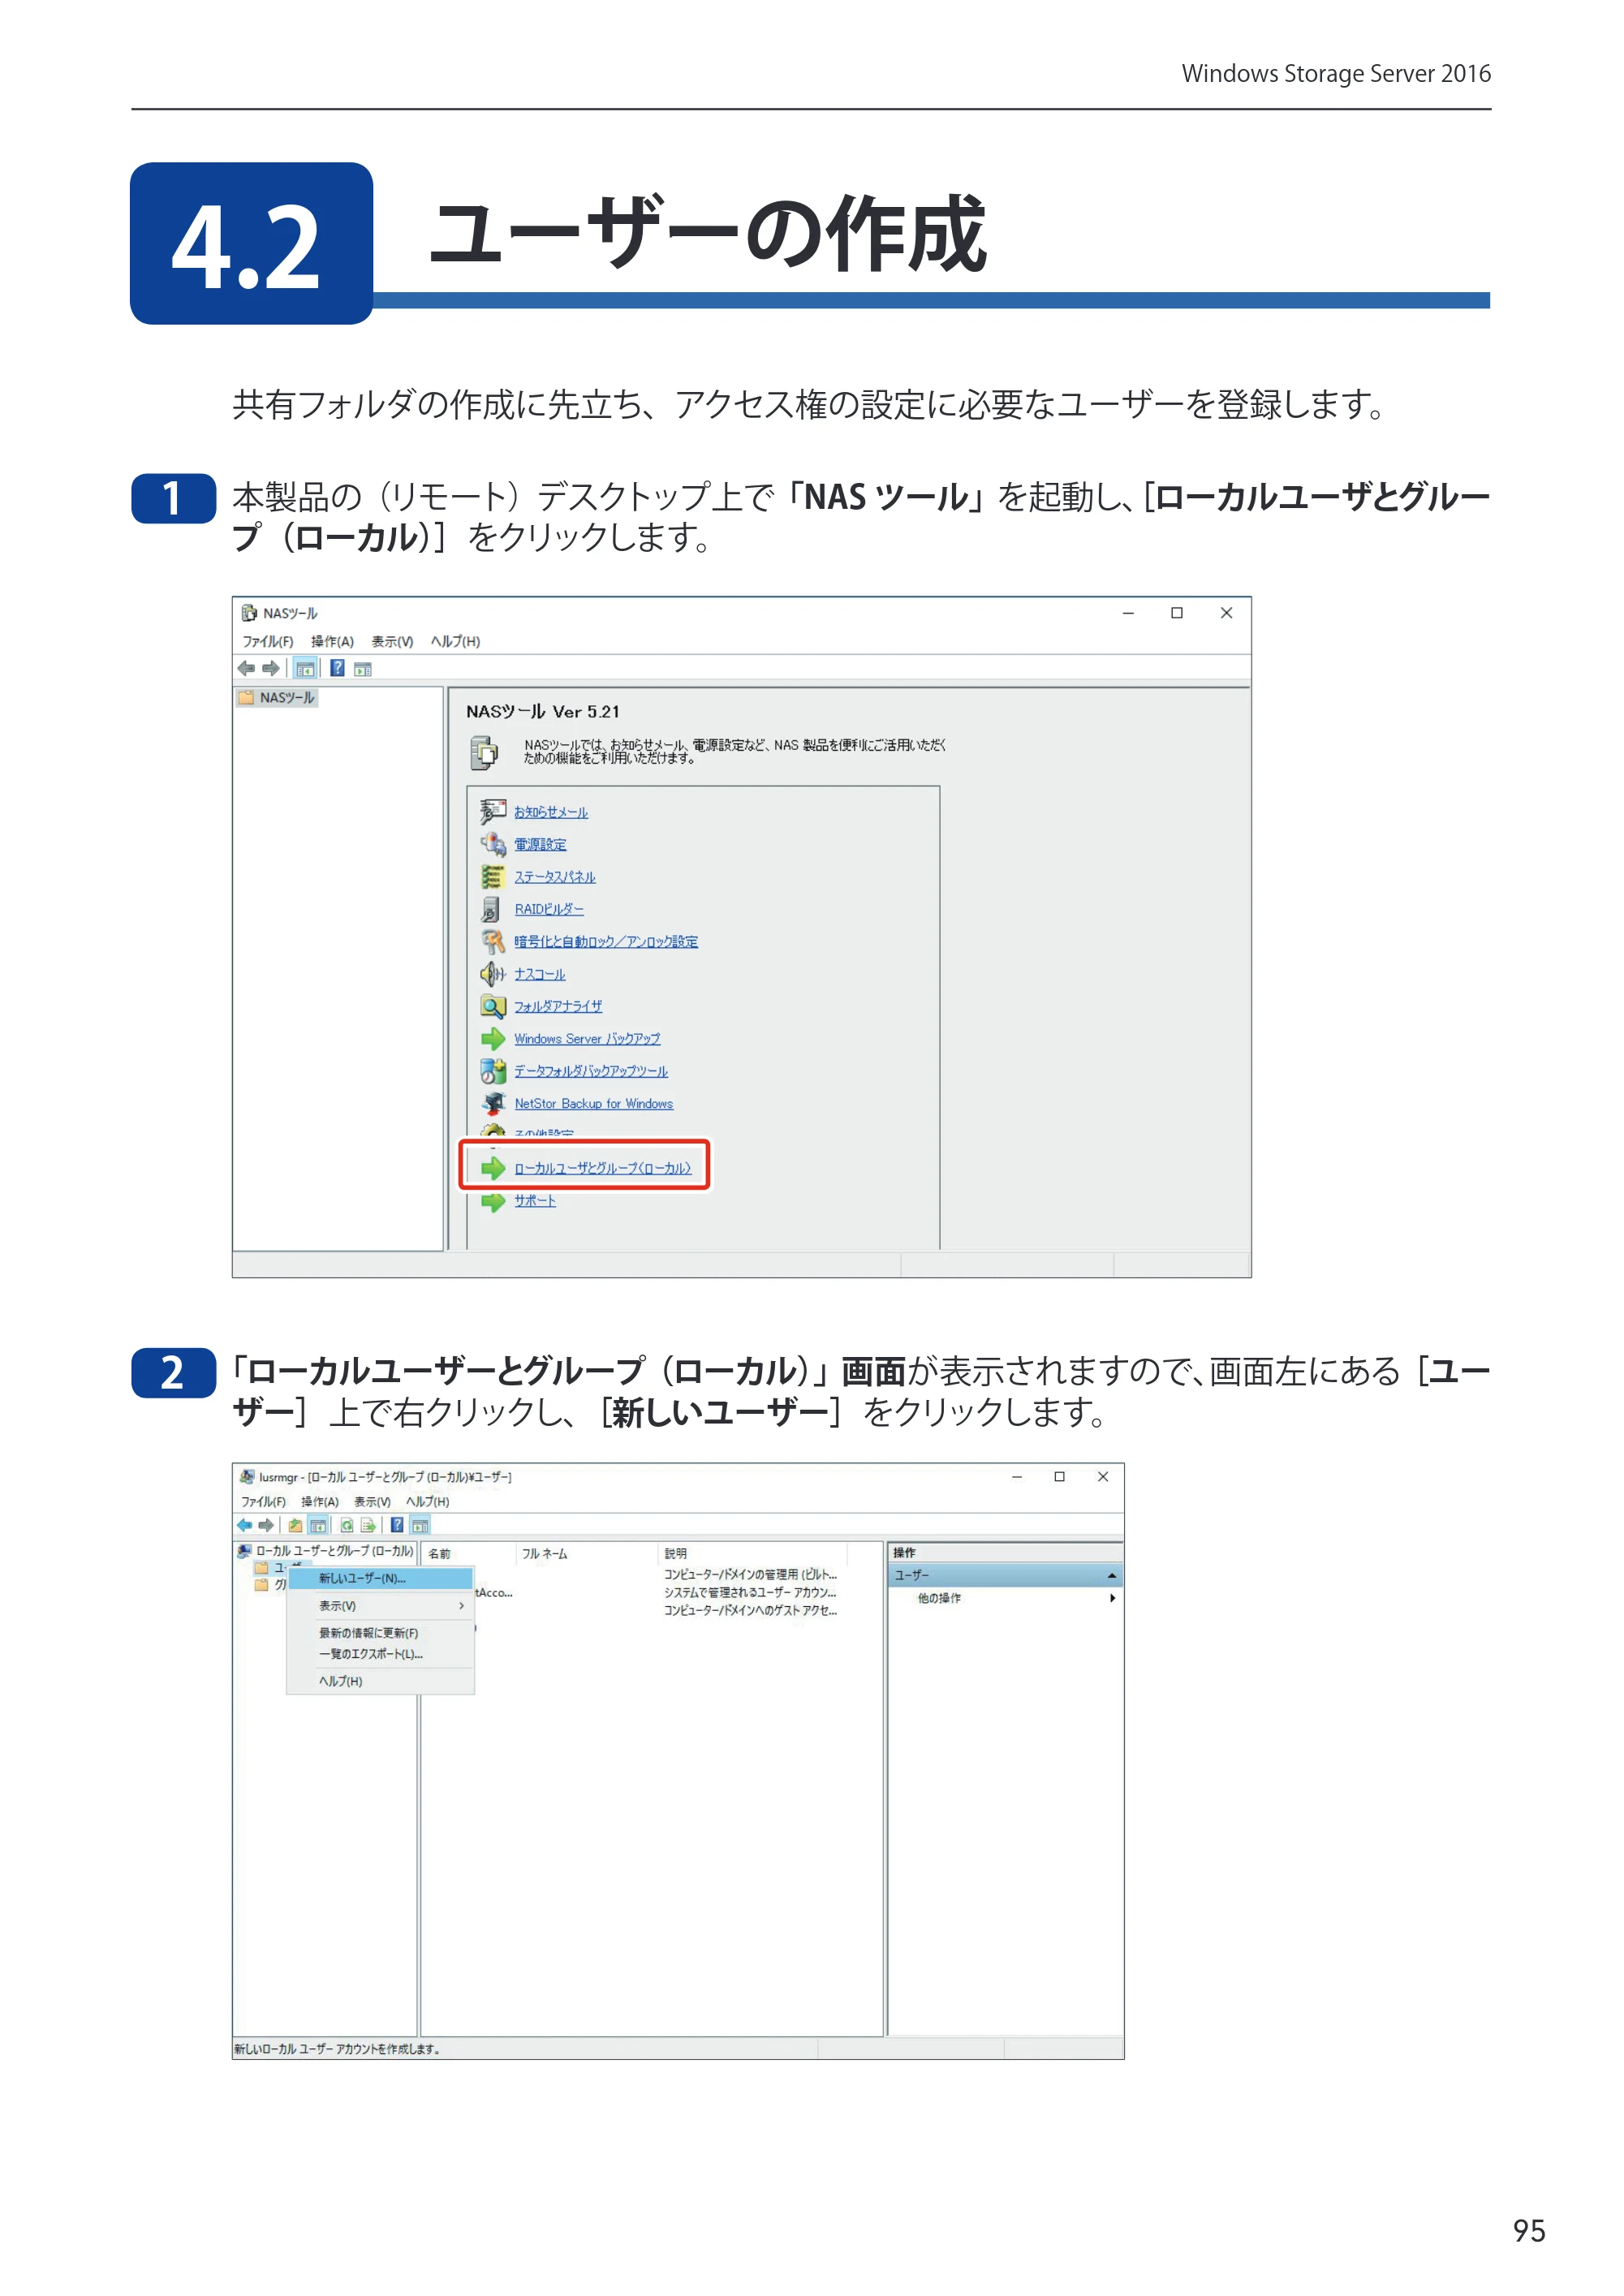
Task: Click the blue help icon in the NASツール toolbar
Action: coord(338,668)
